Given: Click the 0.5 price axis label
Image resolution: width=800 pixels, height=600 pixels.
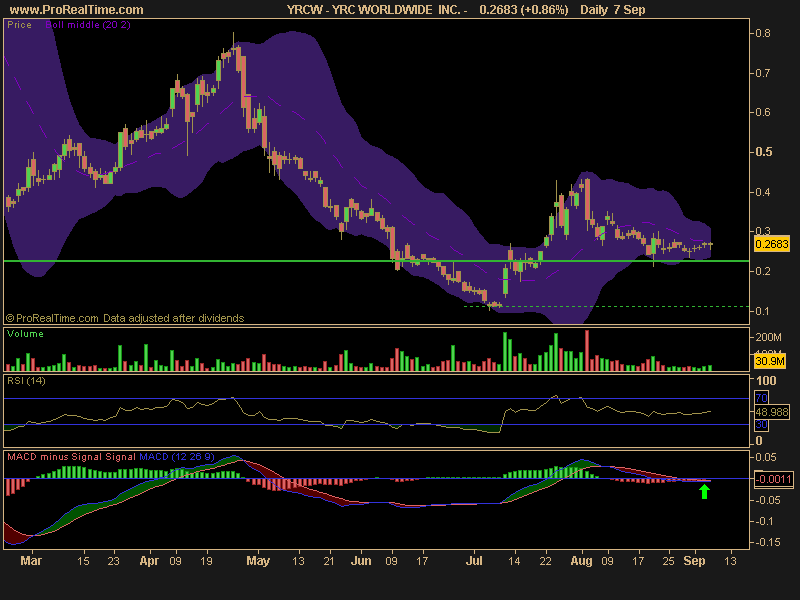Looking at the screenshot, I should 764,152.
